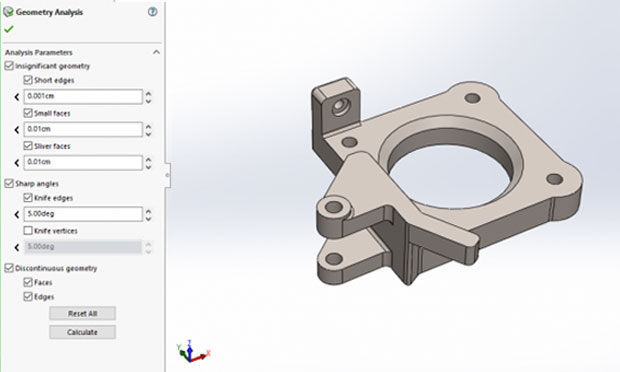Collapse the Analysis Parameters section
620x372 pixels.
pyautogui.click(x=156, y=52)
